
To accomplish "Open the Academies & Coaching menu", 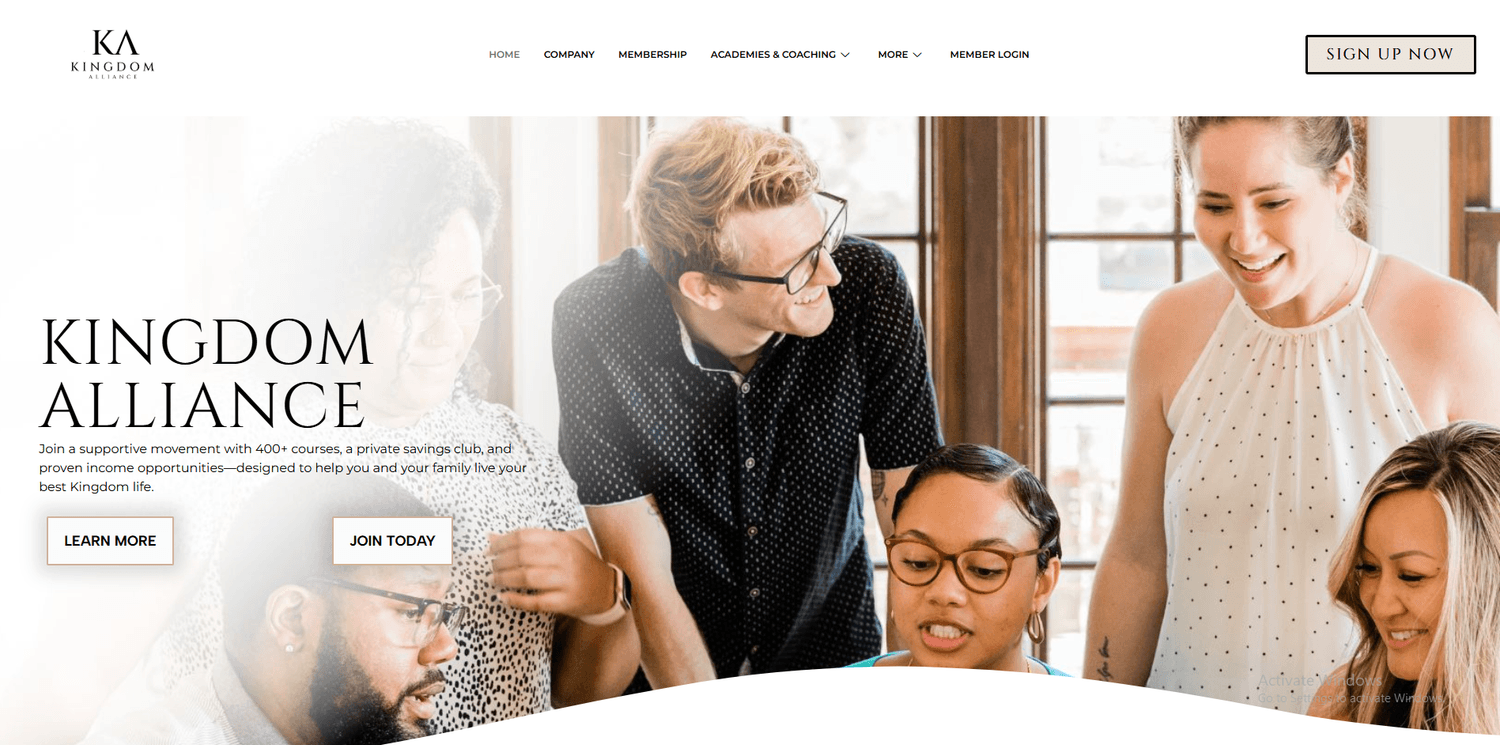I will click(x=773, y=55).
